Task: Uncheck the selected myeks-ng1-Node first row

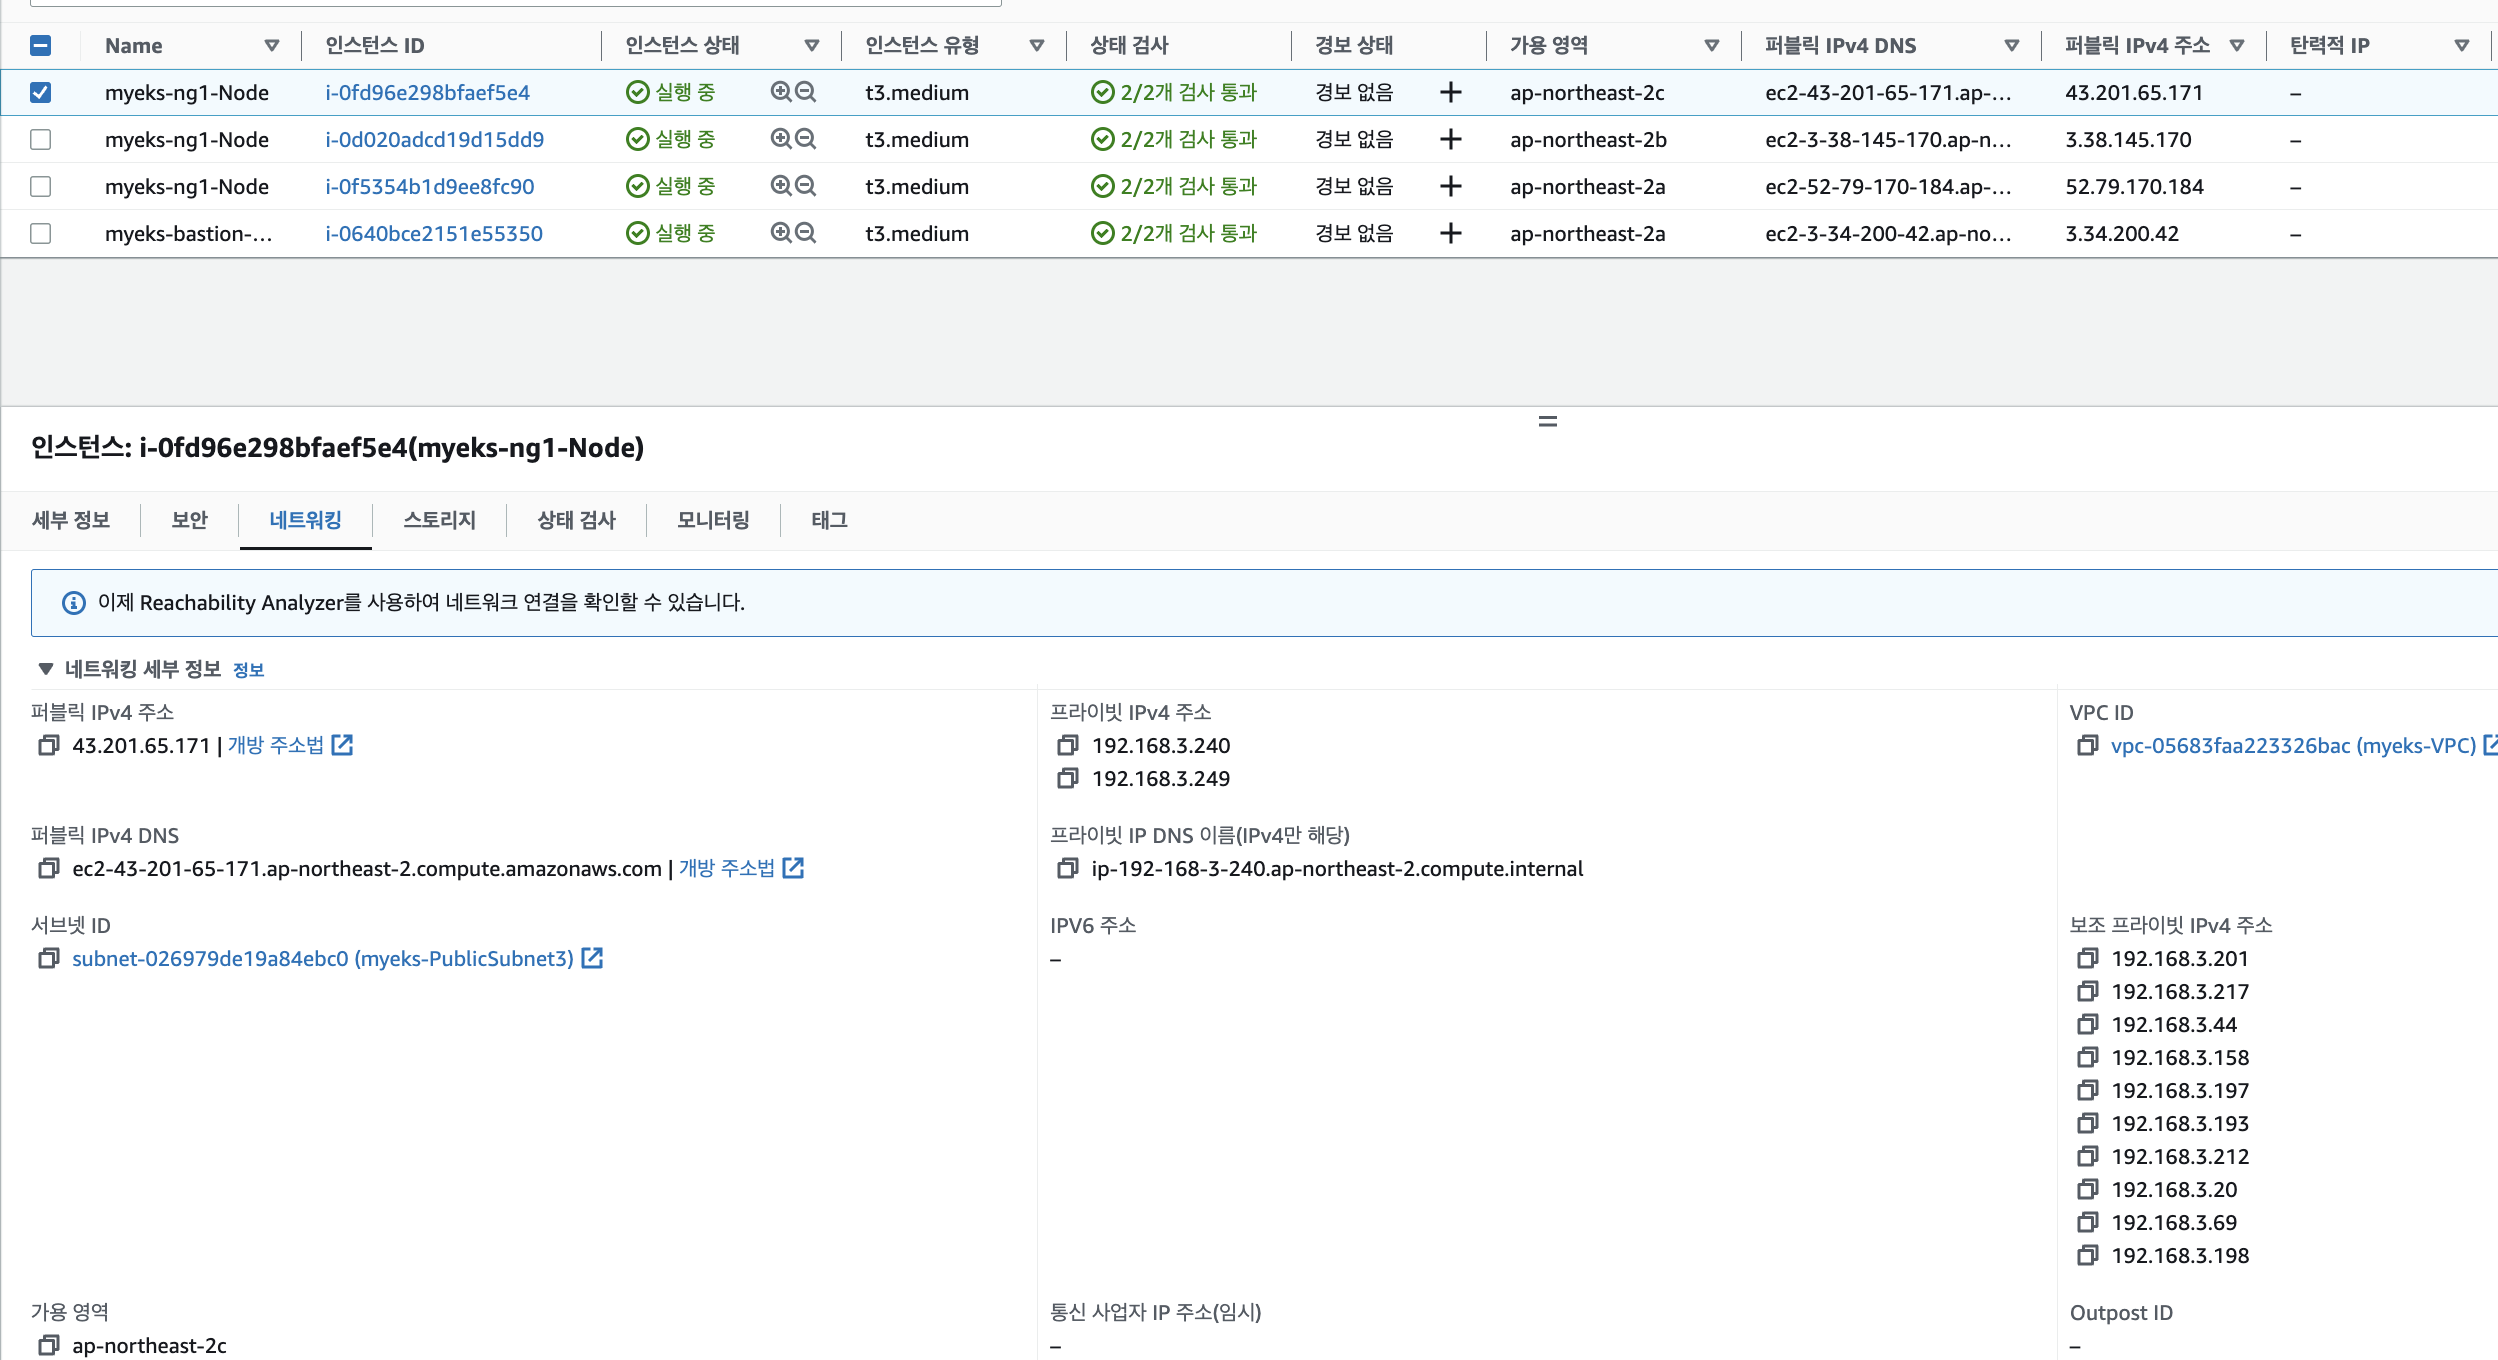Action: click(40, 92)
